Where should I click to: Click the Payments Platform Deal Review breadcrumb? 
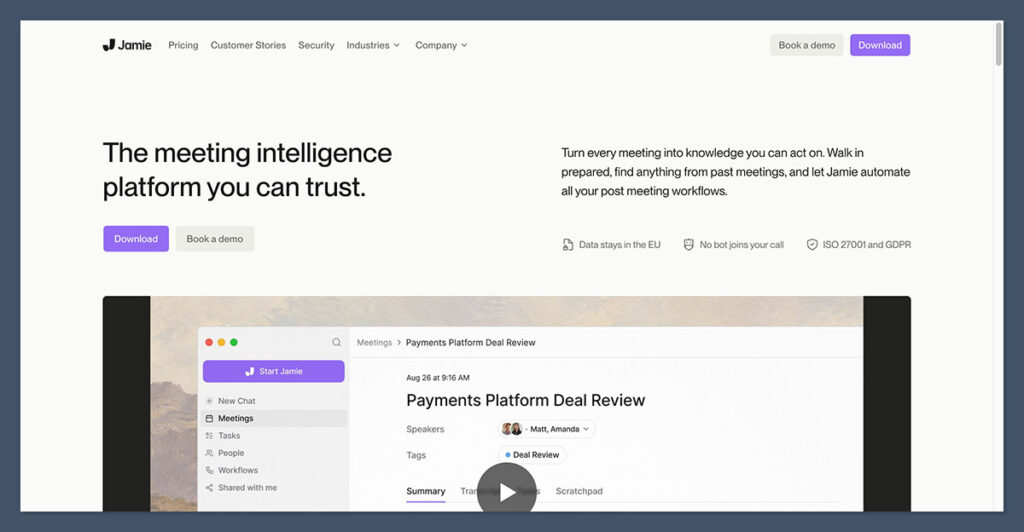[x=470, y=343]
